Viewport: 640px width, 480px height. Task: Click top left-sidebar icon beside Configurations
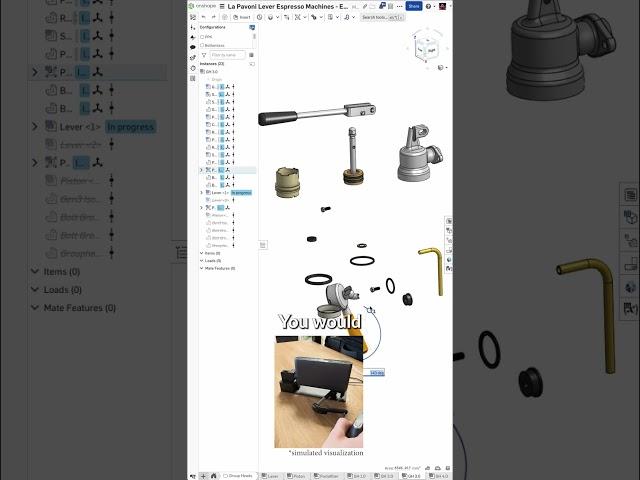tap(193, 27)
